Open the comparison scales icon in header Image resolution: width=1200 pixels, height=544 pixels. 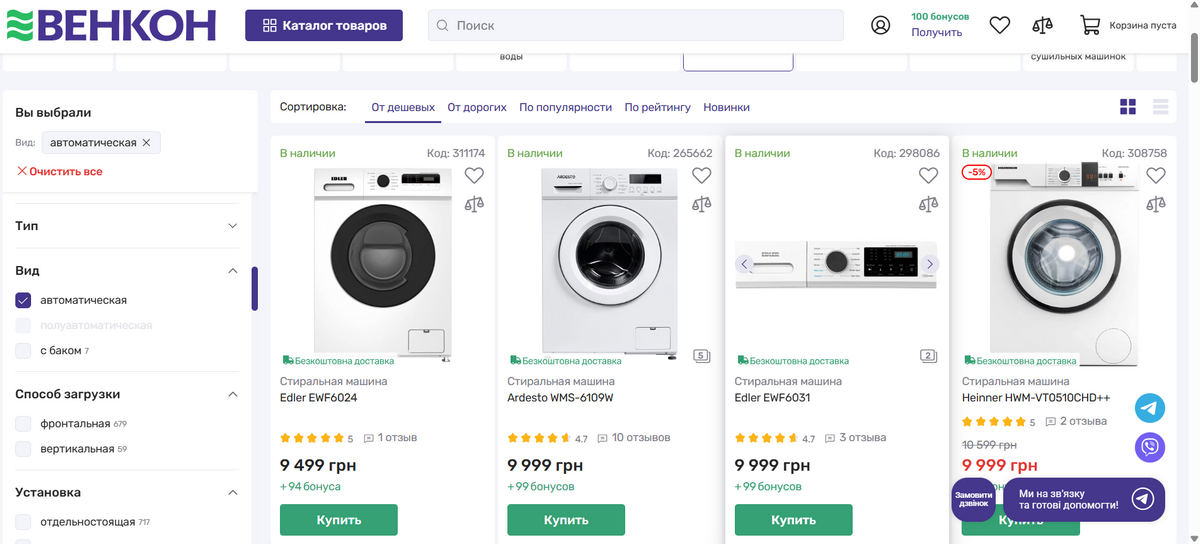tap(1043, 25)
